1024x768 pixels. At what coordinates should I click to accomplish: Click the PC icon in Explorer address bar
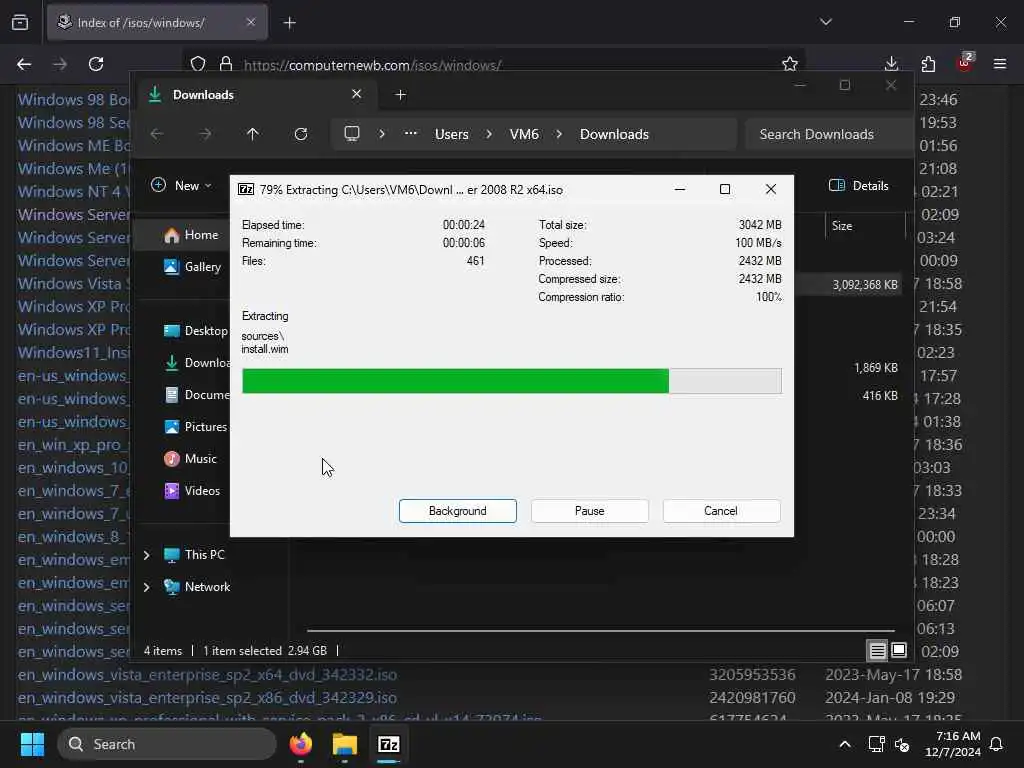pos(352,134)
